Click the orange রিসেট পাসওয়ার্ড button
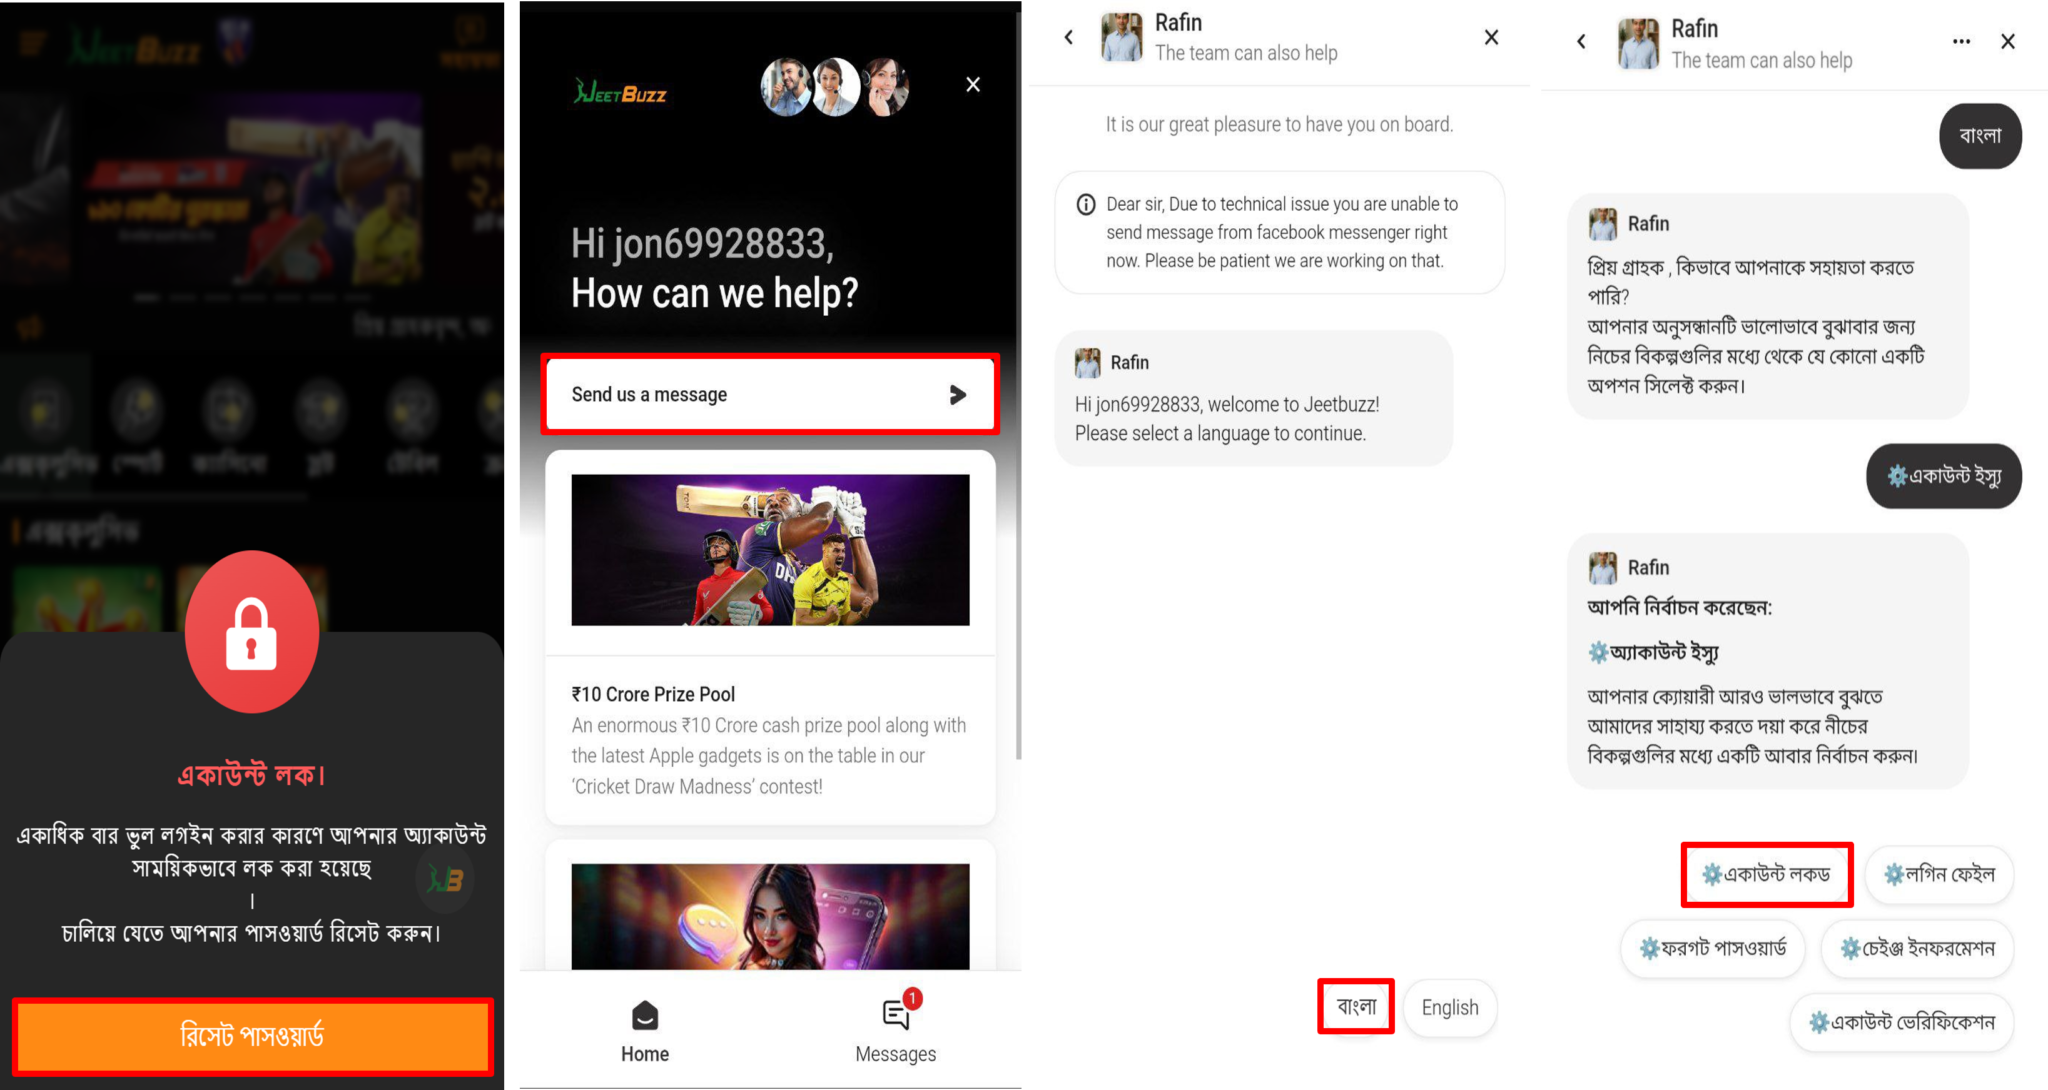Screen dimensions: 2048x1090 (252, 1036)
